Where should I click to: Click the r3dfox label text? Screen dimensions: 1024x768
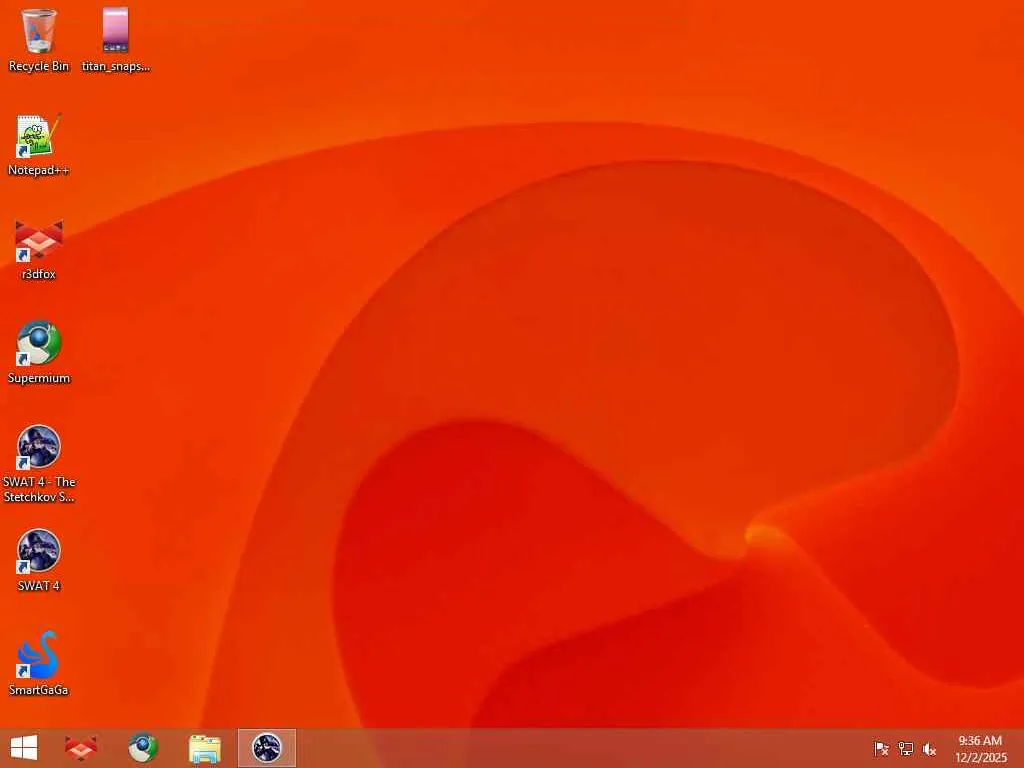click(x=39, y=274)
